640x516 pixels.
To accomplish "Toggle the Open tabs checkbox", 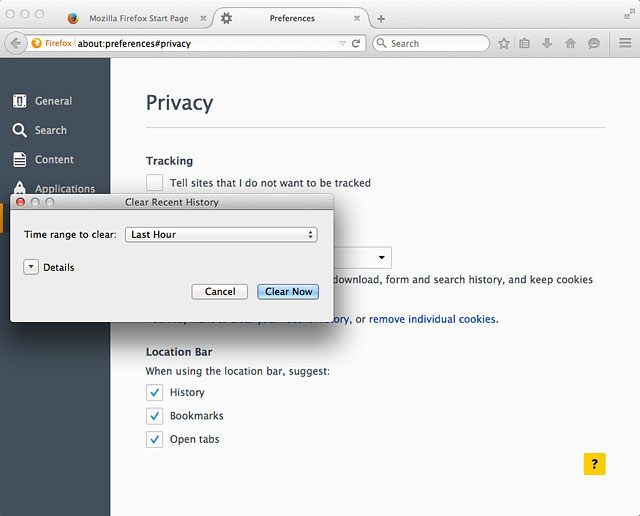I will point(154,439).
